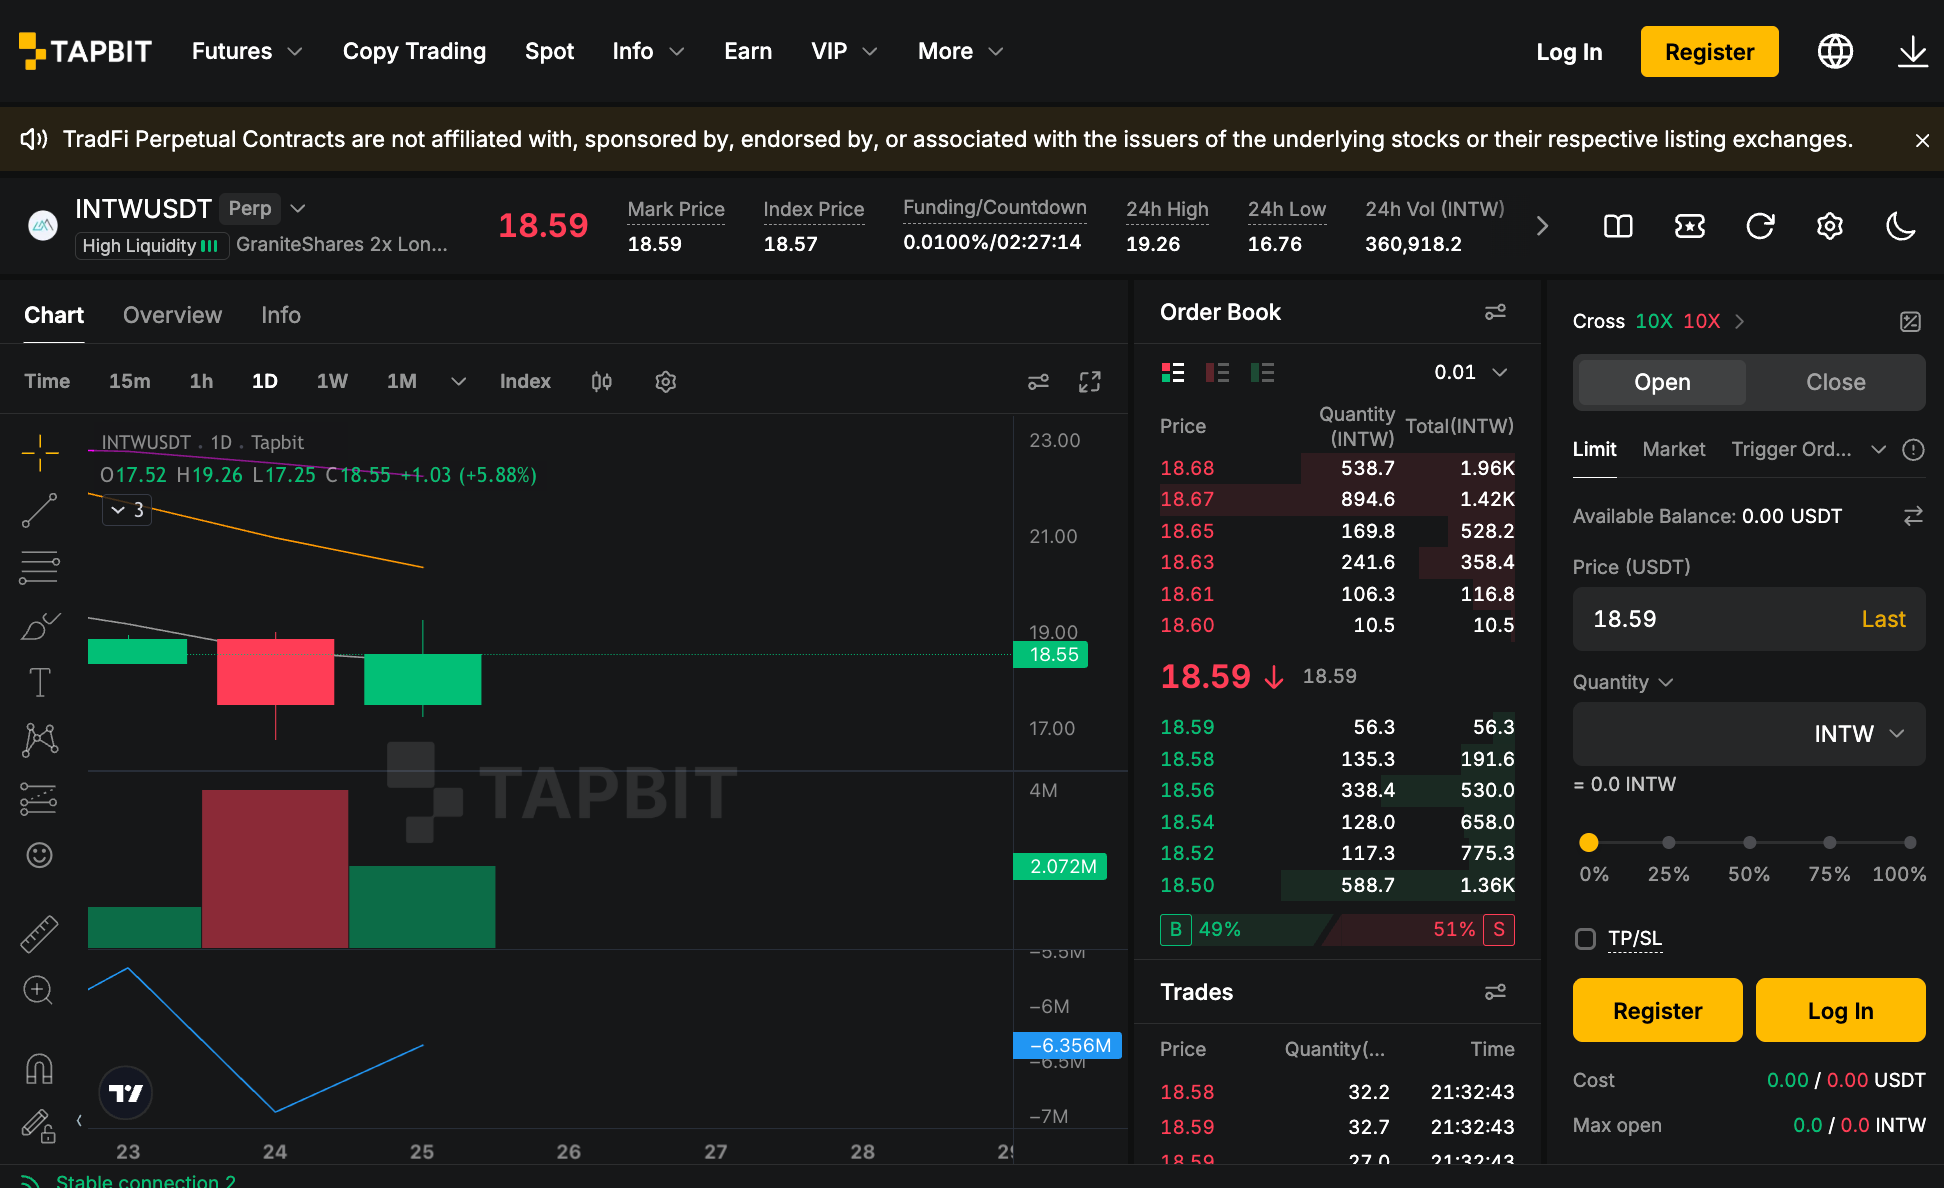Switch order panel to Close
This screenshot has width=1944, height=1188.
1835,382
